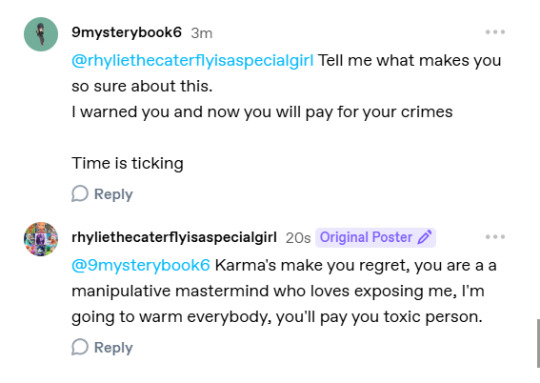Click the speech bubble icon under 'Time is ticking'

[80, 193]
